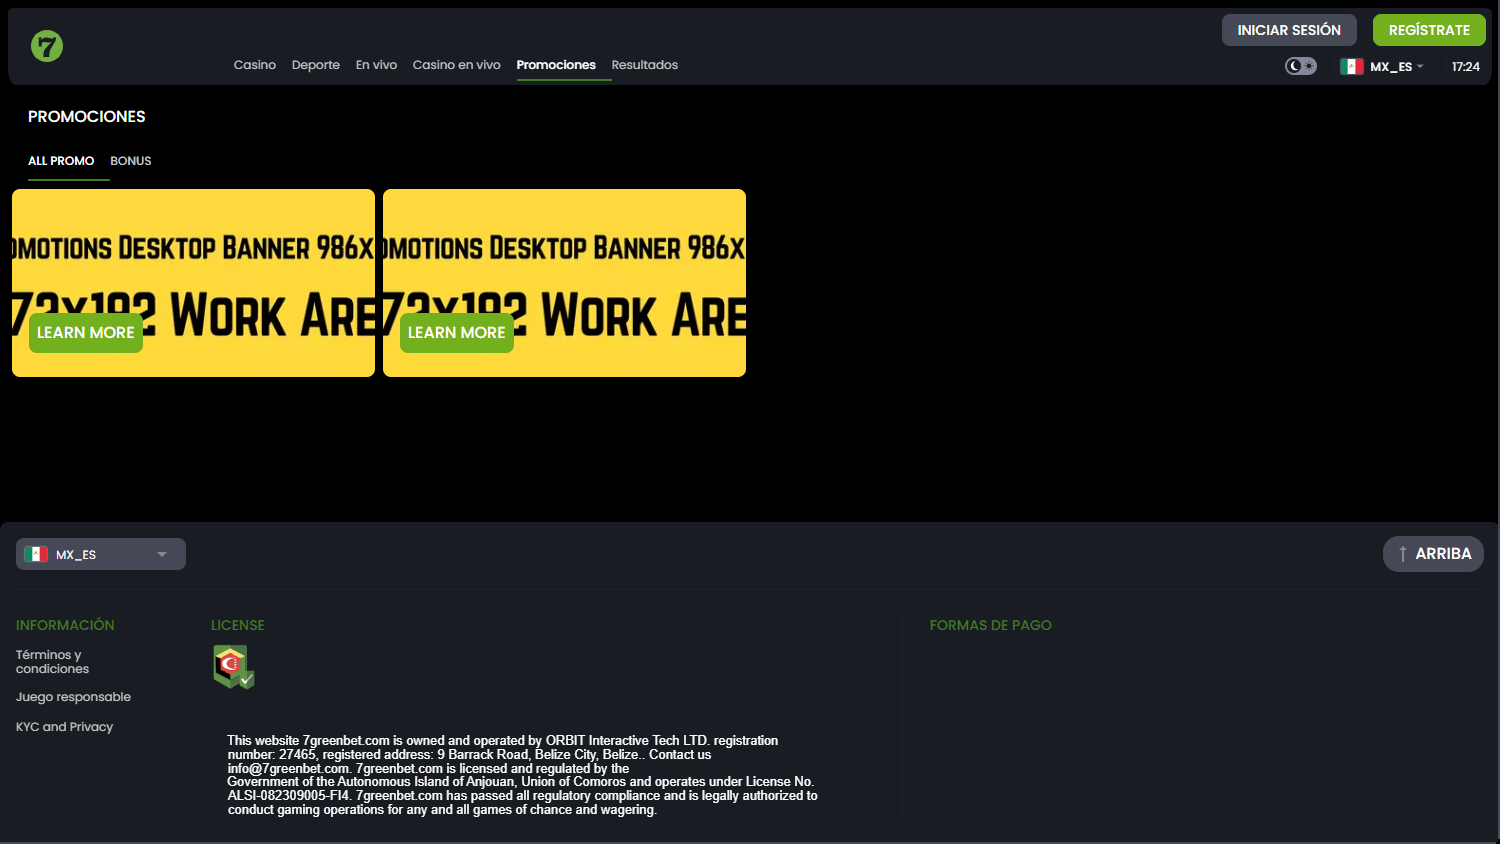Click the REGÍSTRATE button
This screenshot has width=1500, height=844.
(x=1429, y=29)
